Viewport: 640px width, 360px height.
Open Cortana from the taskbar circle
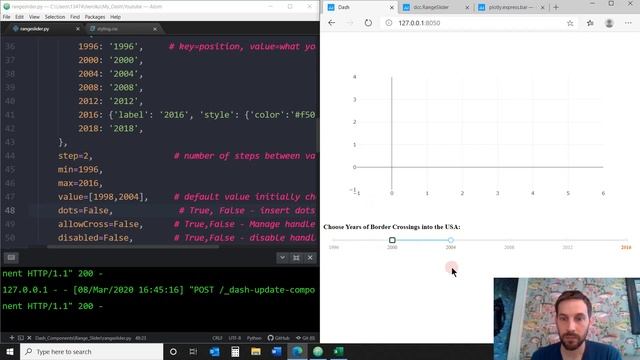point(173,351)
